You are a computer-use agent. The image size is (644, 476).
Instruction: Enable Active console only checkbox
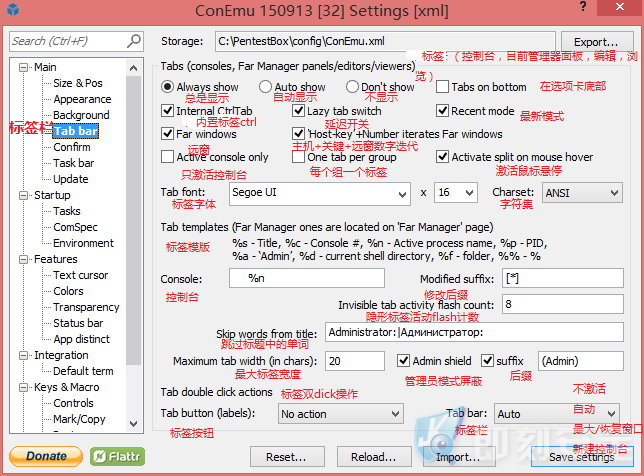(167, 156)
